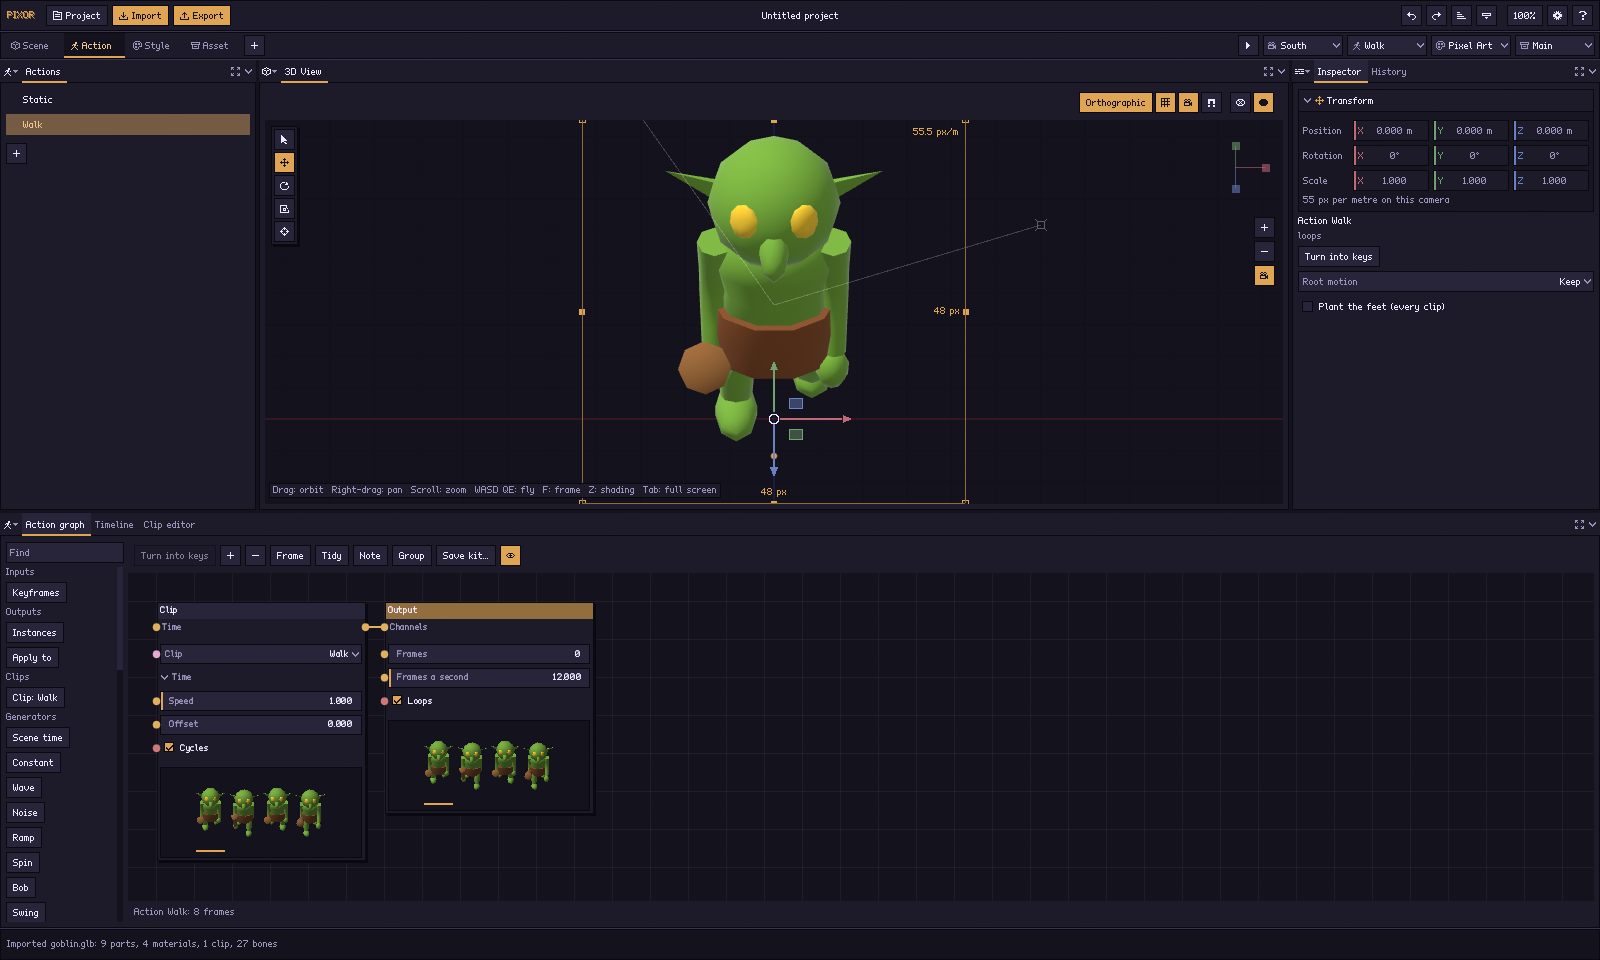Switch to the Style tab

(x=151, y=46)
